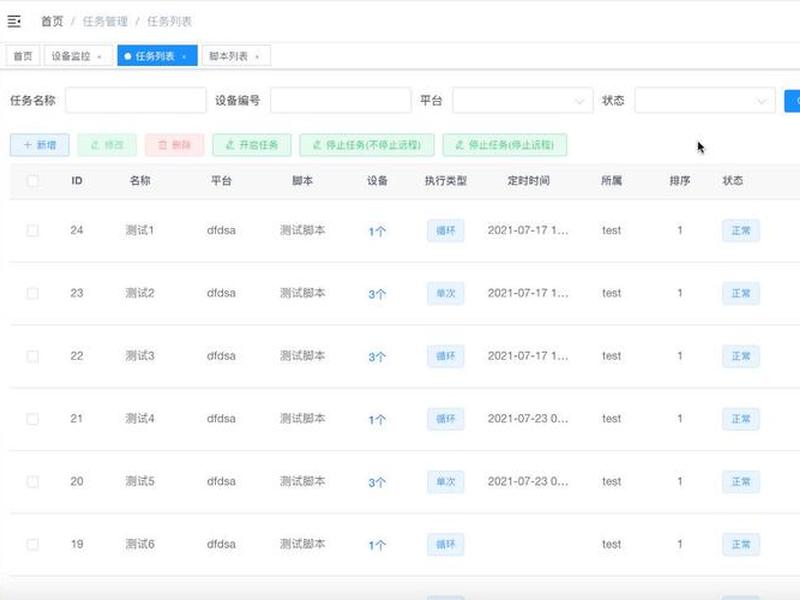800x600 pixels.
Task: Click into the 任务名称 input field
Action: (x=136, y=100)
